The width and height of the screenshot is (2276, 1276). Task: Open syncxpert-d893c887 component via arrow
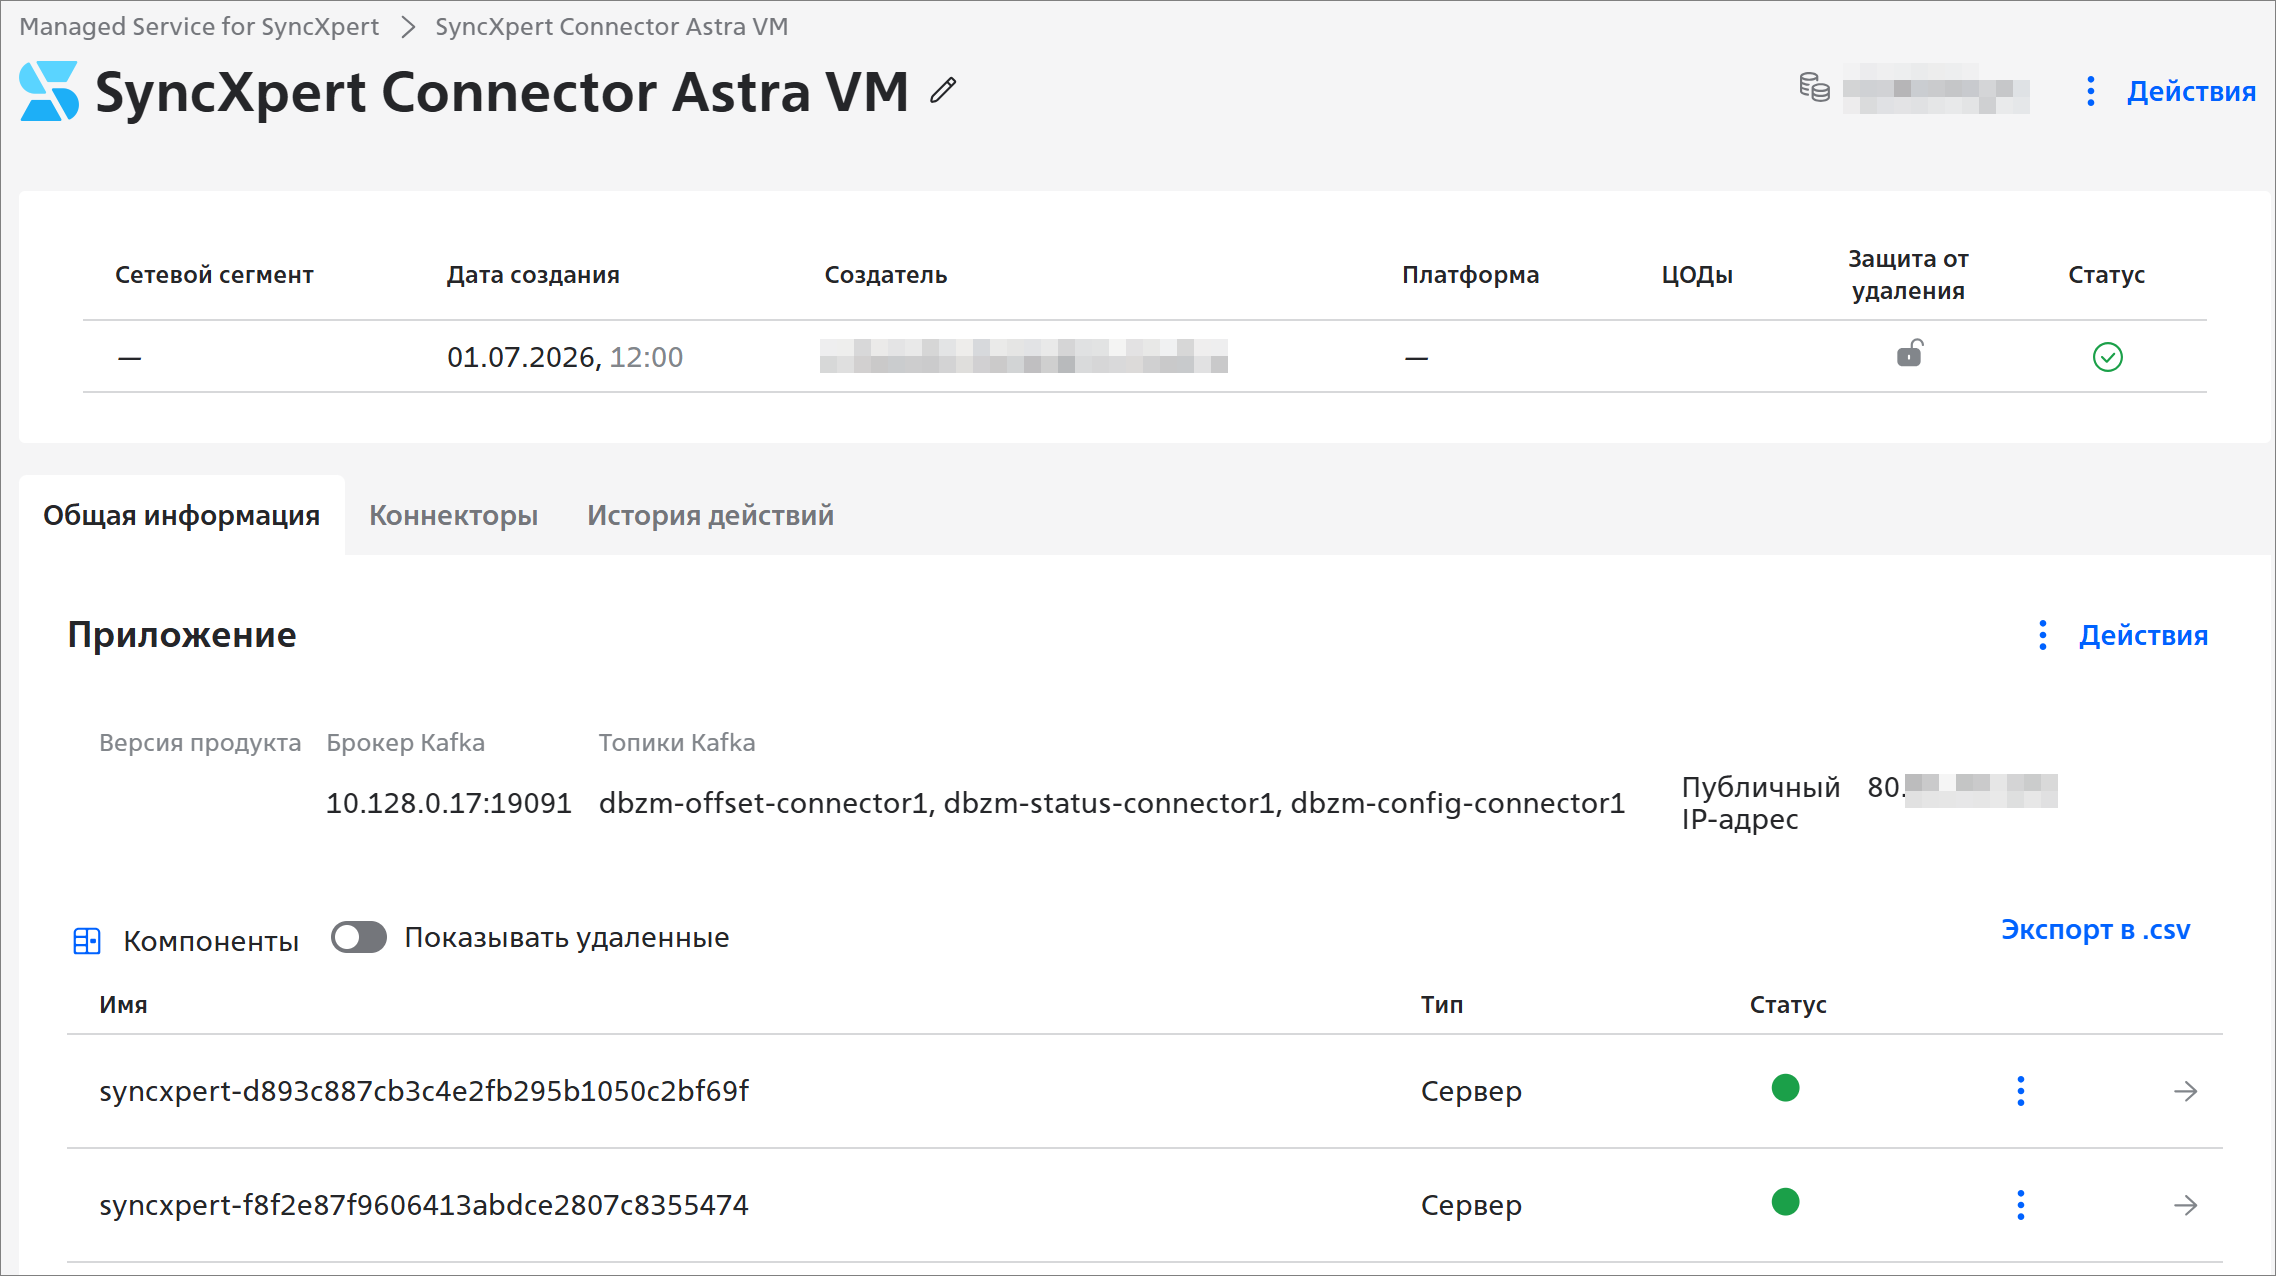[x=2186, y=1091]
